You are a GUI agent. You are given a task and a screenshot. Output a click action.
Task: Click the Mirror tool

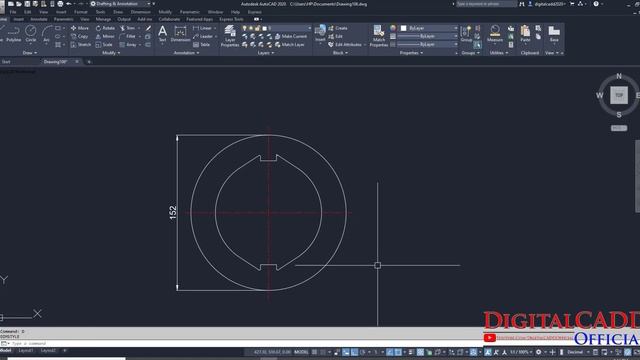105,36
